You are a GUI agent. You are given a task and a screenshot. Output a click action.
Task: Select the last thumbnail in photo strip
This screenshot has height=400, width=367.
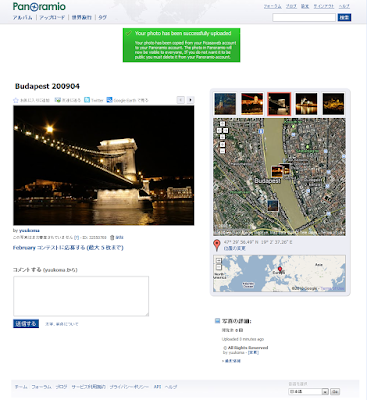pos(333,104)
